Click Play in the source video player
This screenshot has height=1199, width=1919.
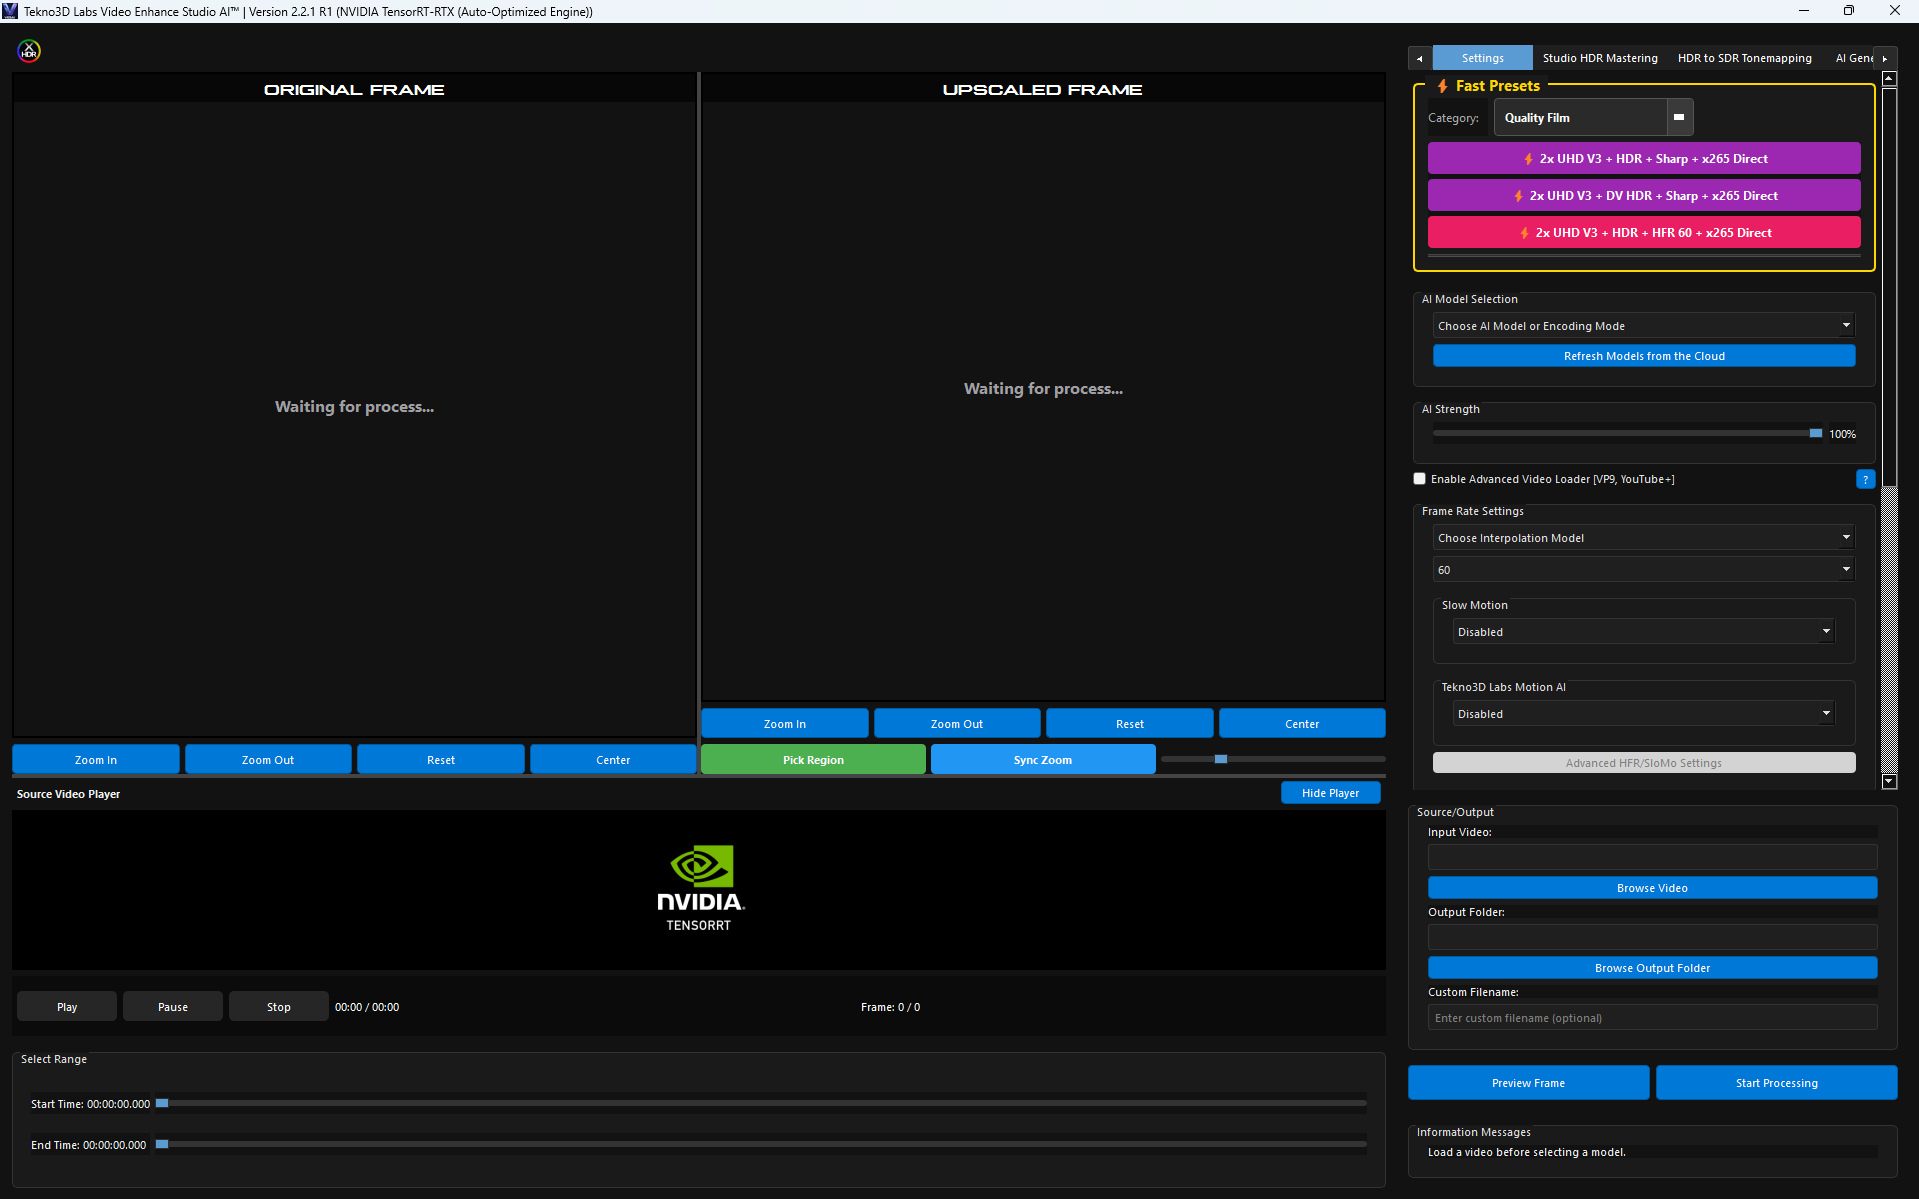pyautogui.click(x=67, y=1007)
